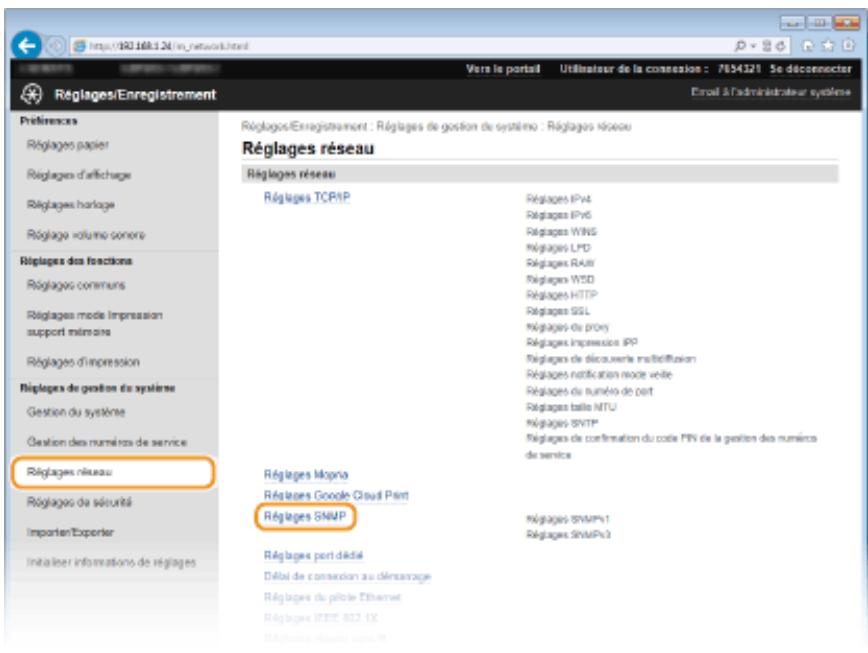Click the browser back arrow button
The height and width of the screenshot is (653, 868).
[26, 45]
